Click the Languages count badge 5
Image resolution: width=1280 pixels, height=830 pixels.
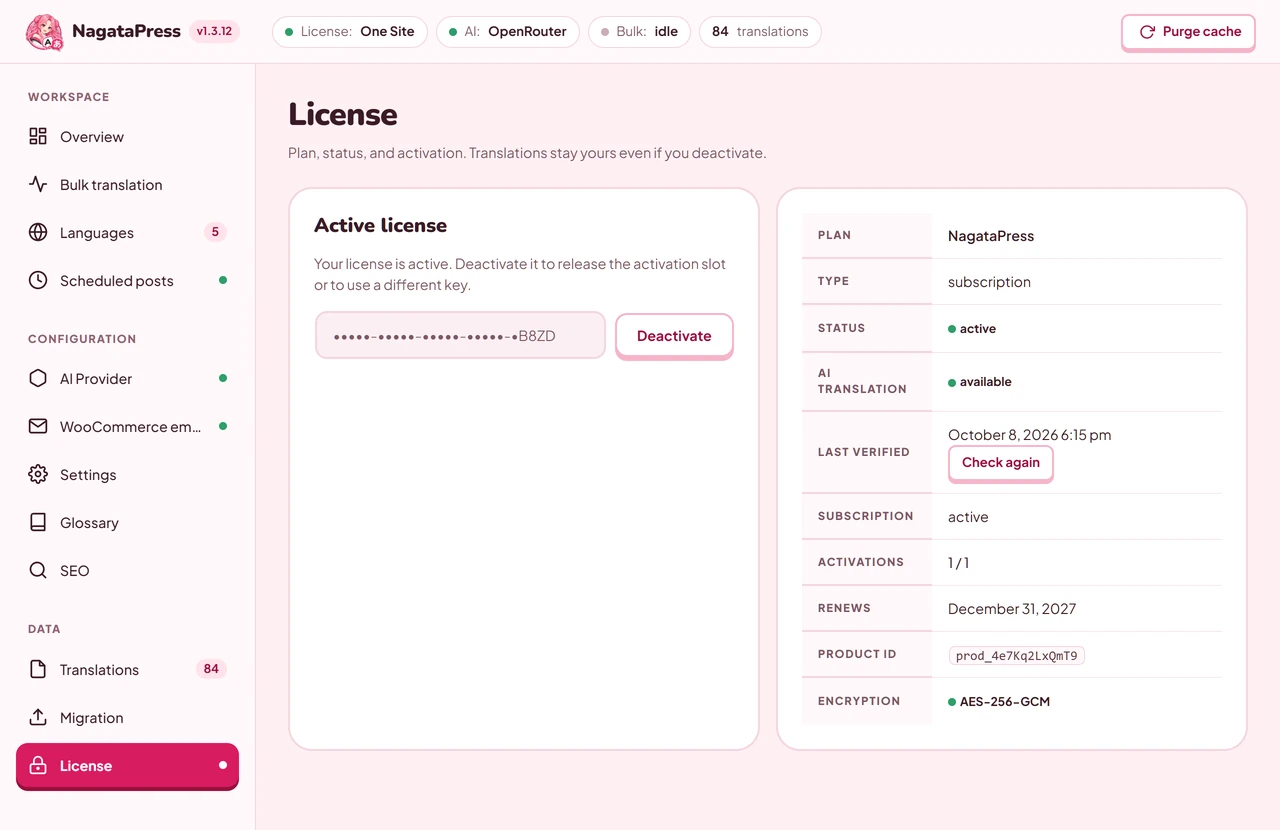pos(214,232)
